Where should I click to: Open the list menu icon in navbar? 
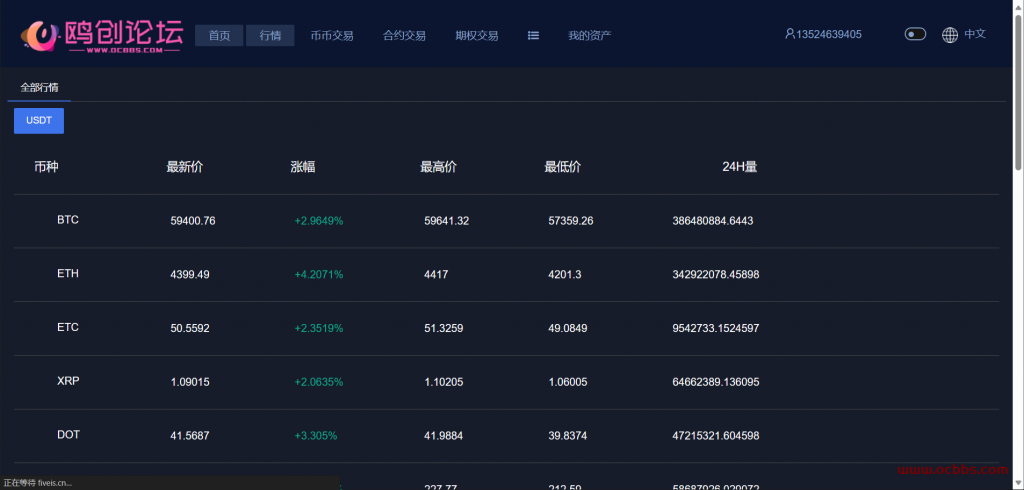click(x=533, y=35)
